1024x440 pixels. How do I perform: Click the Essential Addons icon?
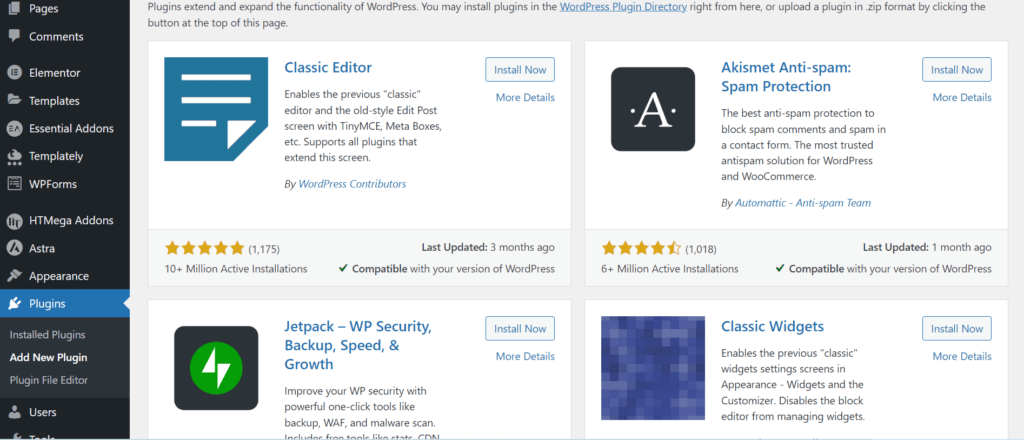pos(14,129)
